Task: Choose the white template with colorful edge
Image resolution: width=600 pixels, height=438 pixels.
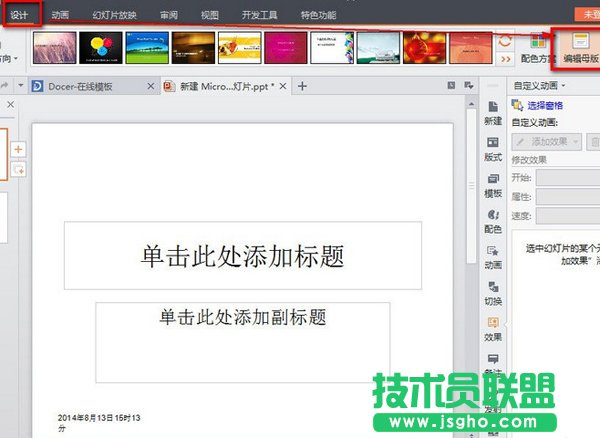Action: [332, 48]
